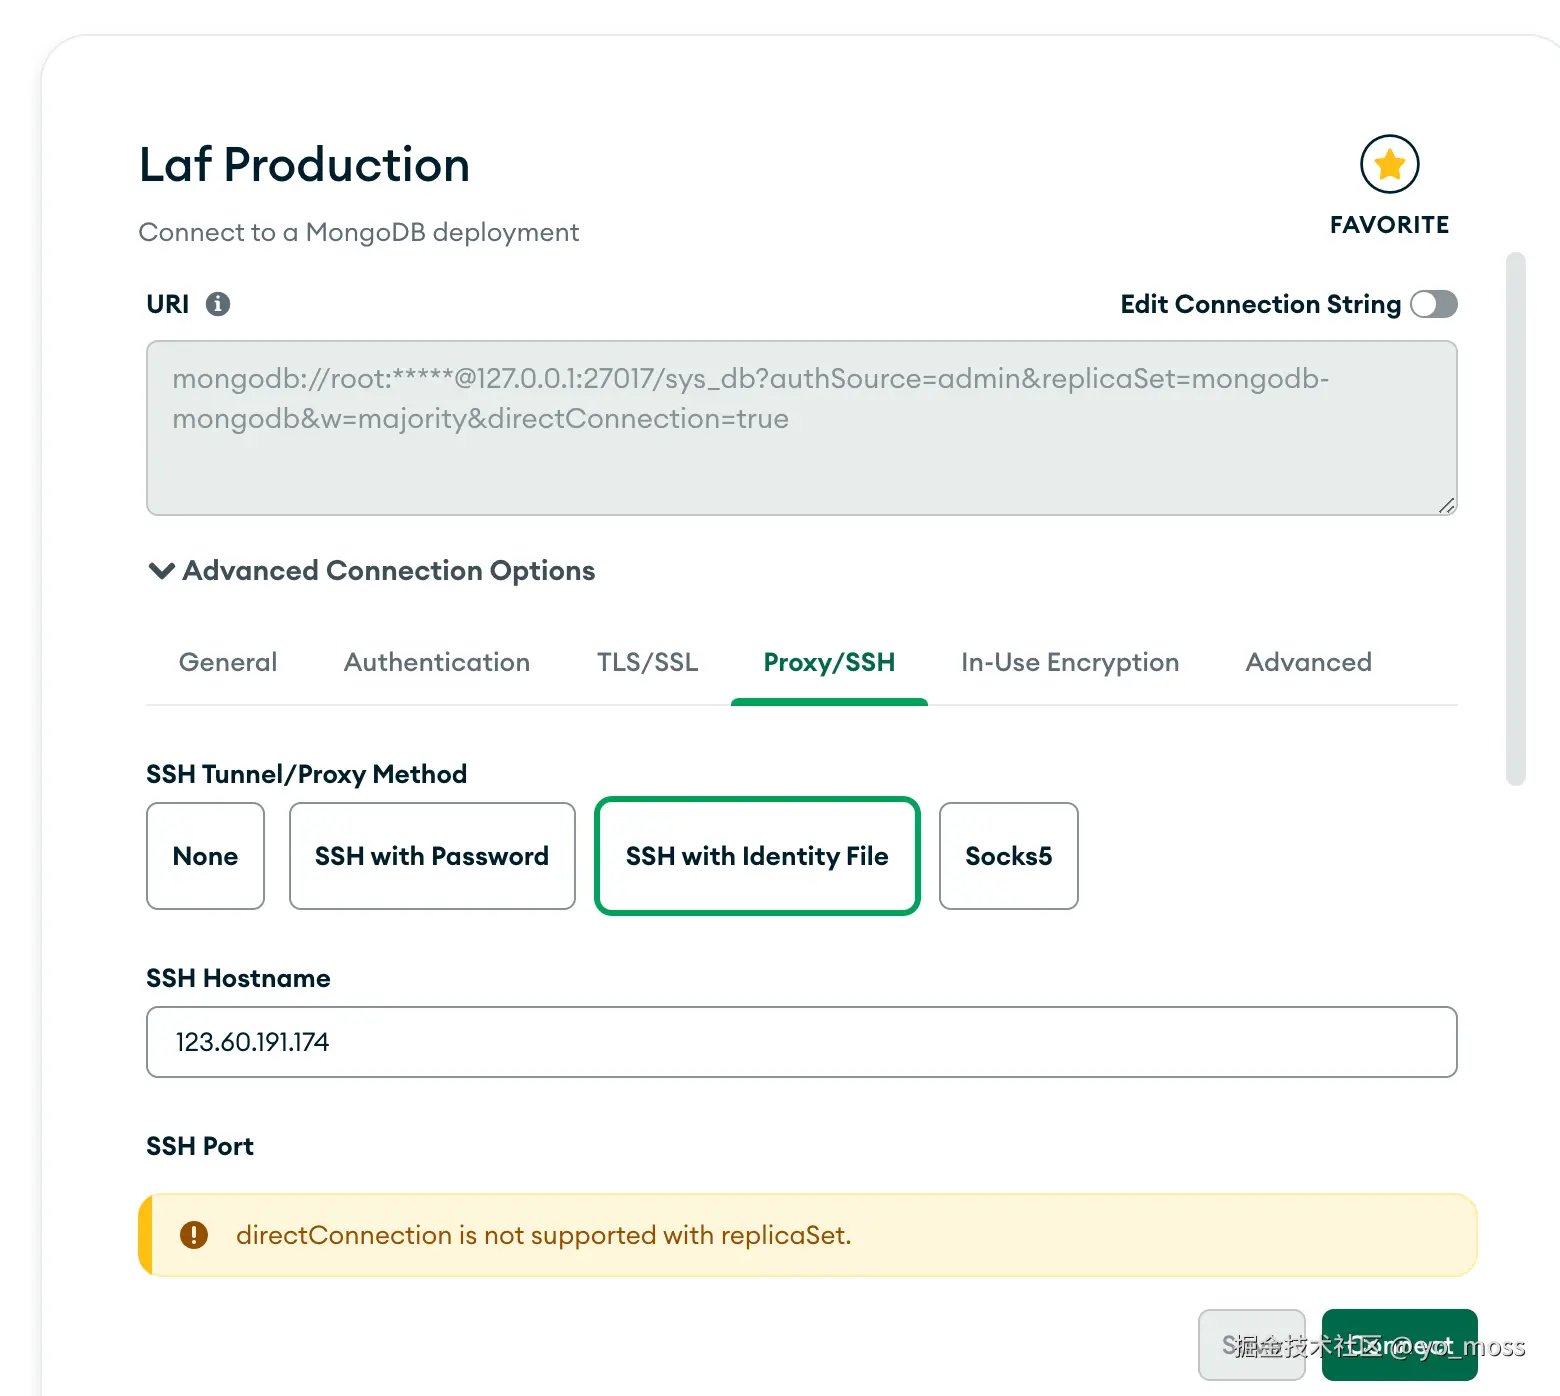Toggle the Edit Connection String switch

click(x=1433, y=304)
